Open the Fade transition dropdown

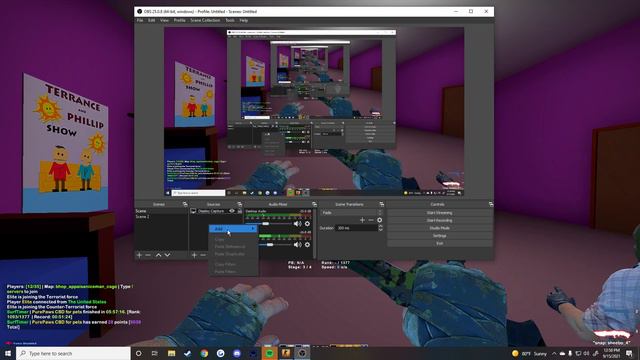(352, 213)
